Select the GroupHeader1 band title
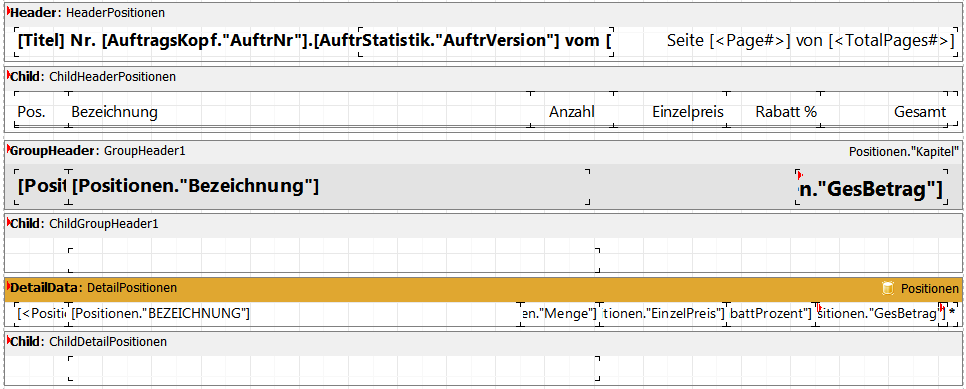 [x=97, y=151]
